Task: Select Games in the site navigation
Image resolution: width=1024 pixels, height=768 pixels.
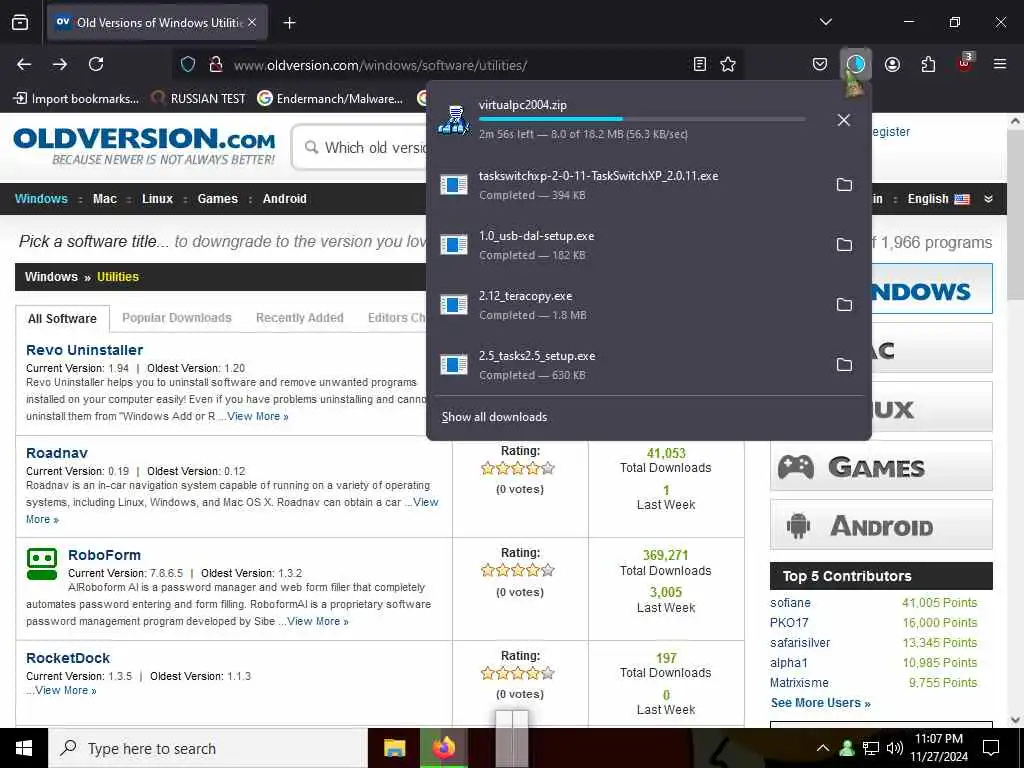Action: pos(217,199)
